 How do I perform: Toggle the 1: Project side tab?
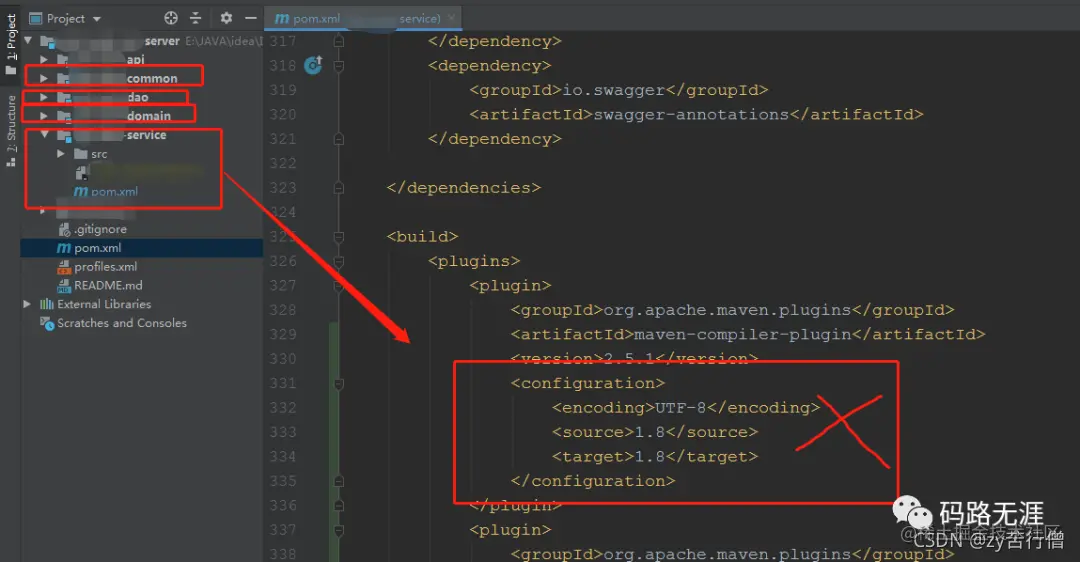tap(10, 43)
